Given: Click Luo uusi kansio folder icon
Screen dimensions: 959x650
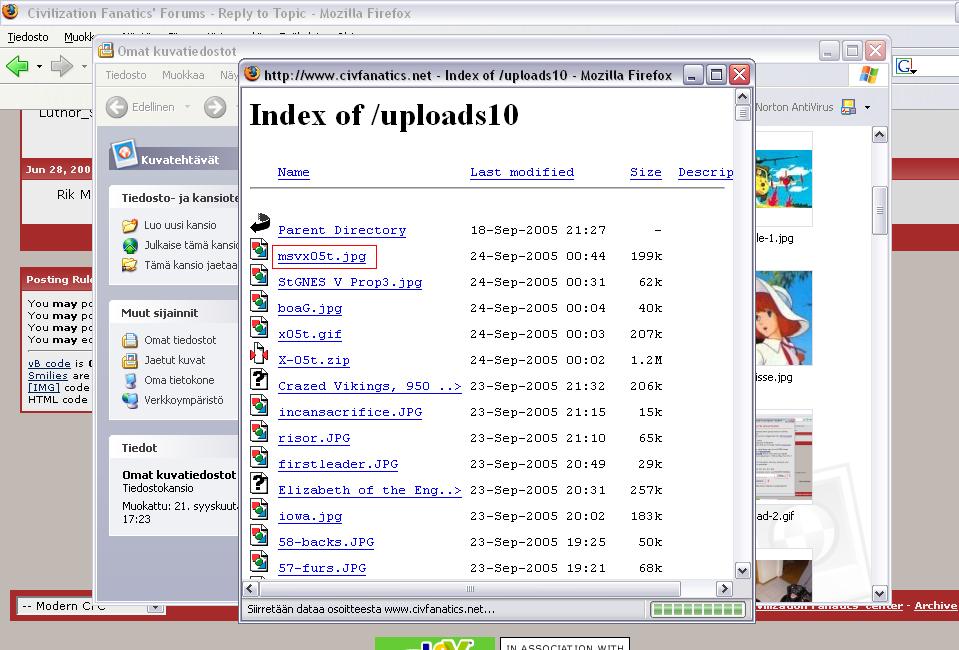Looking at the screenshot, I should click(130, 225).
